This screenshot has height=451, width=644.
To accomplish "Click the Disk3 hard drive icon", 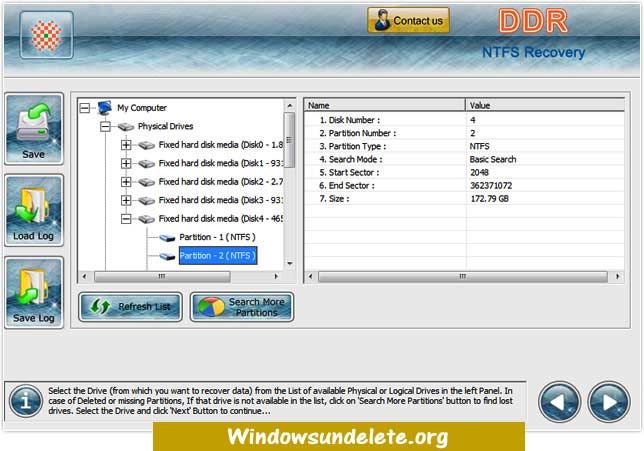I will point(146,200).
